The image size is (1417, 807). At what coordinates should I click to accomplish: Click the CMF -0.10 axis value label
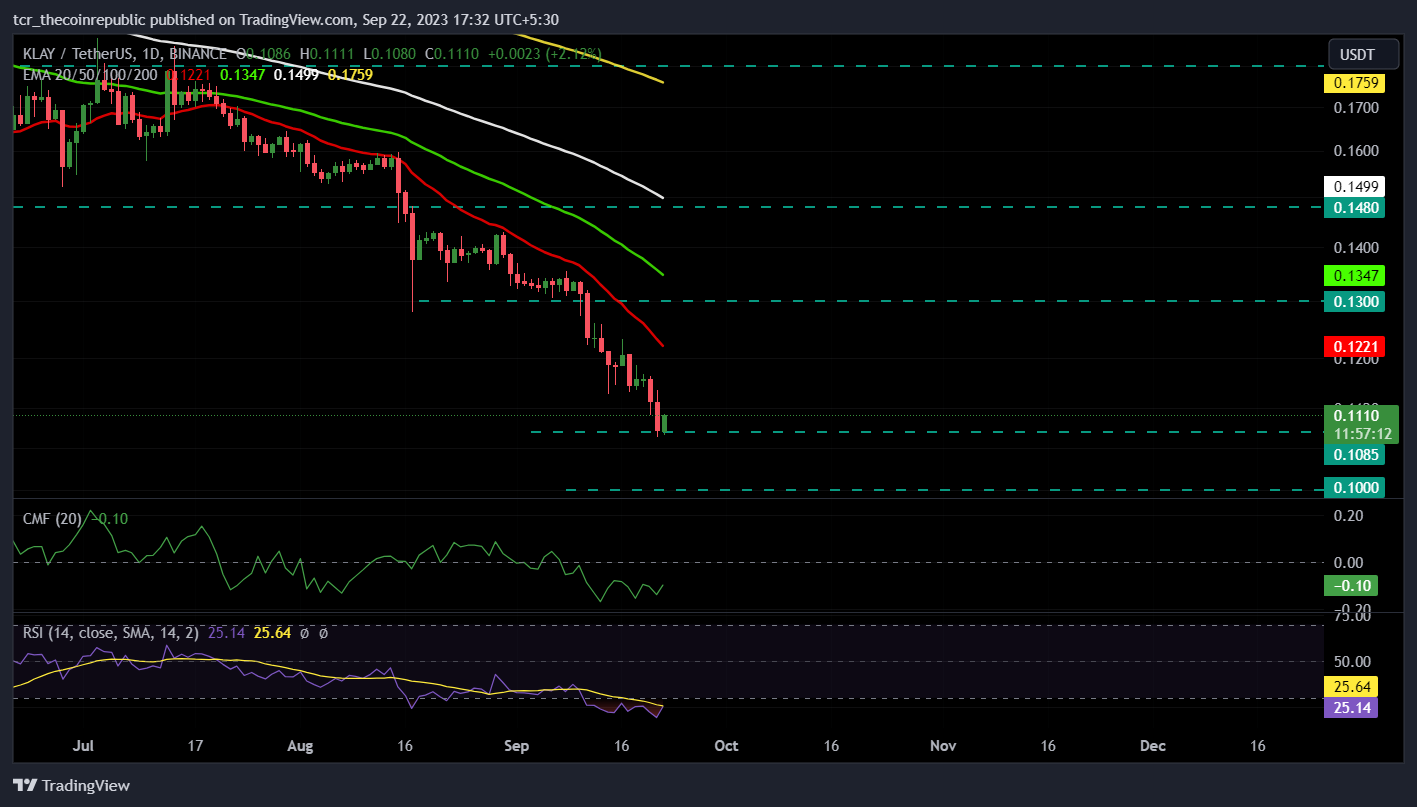pyautogui.click(x=1351, y=585)
